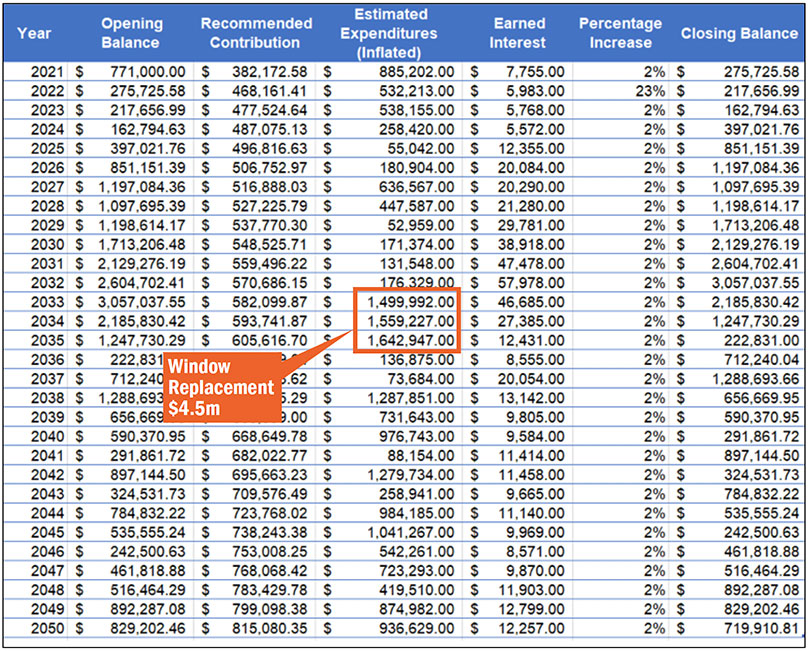Click the Earned Interest column header
This screenshot has width=810, height=651.
[518, 33]
